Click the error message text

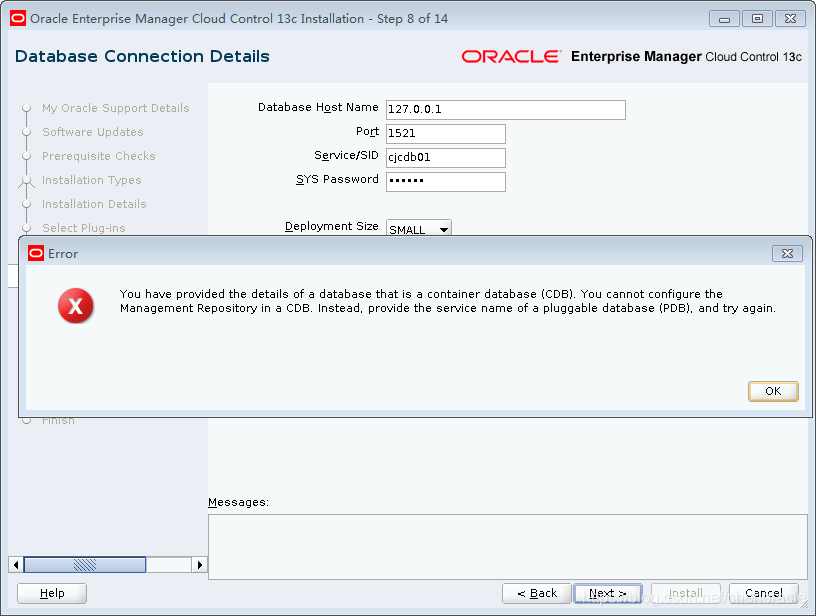point(448,301)
